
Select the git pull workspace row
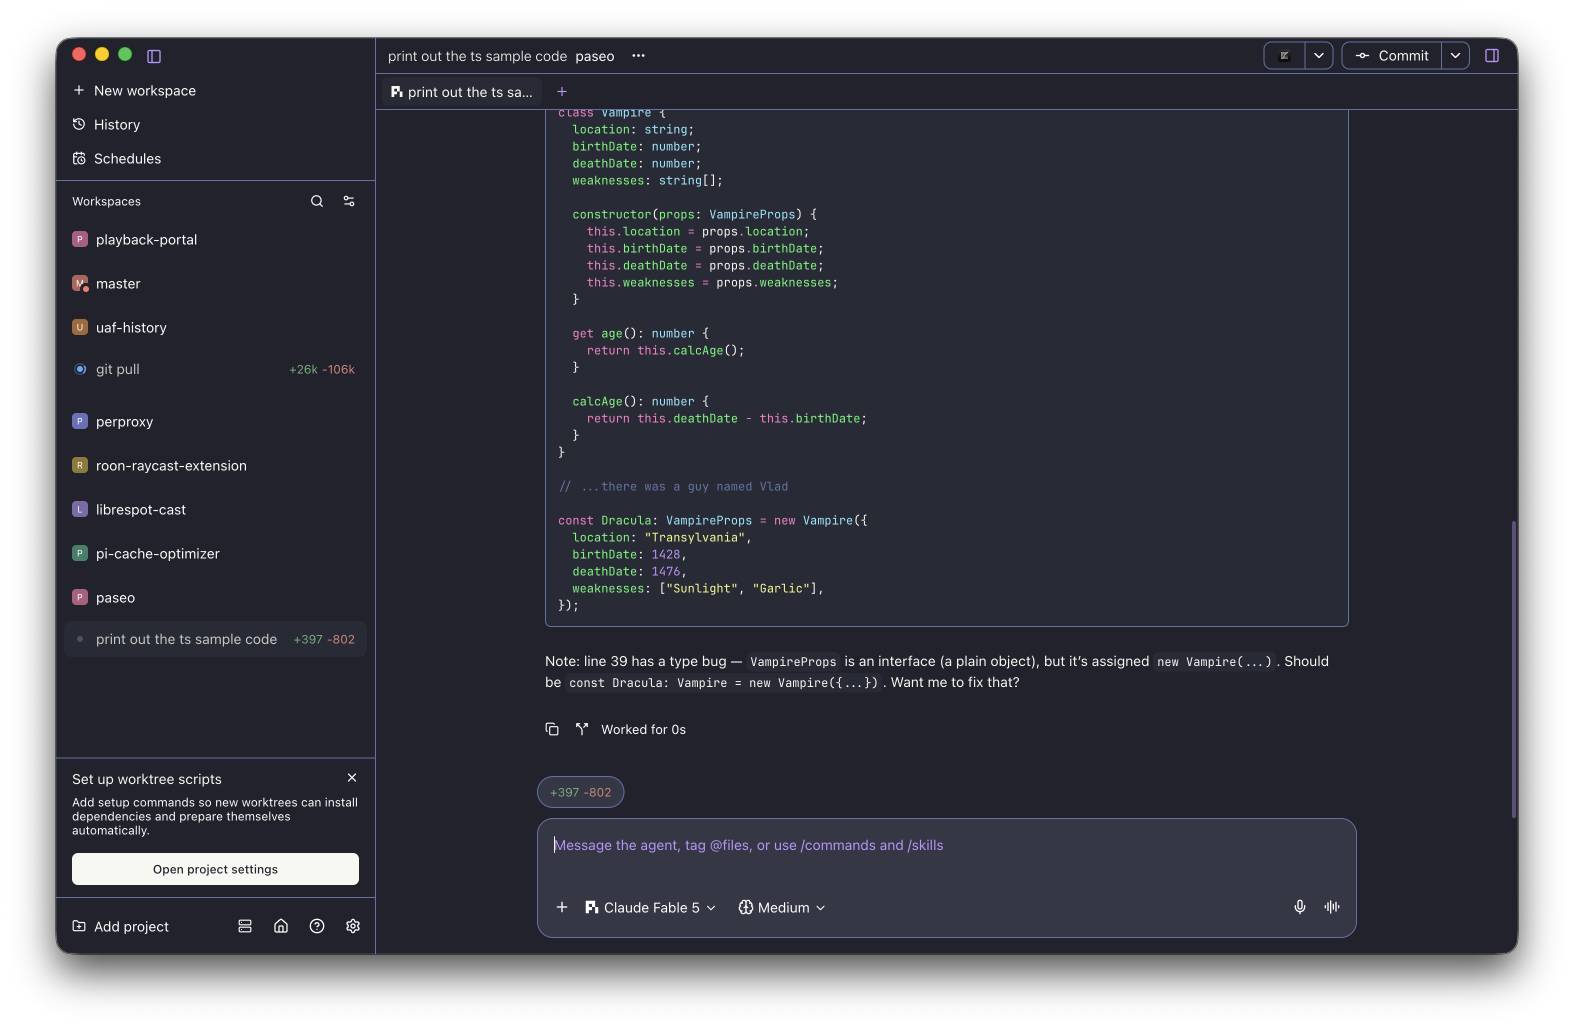tap(215, 369)
